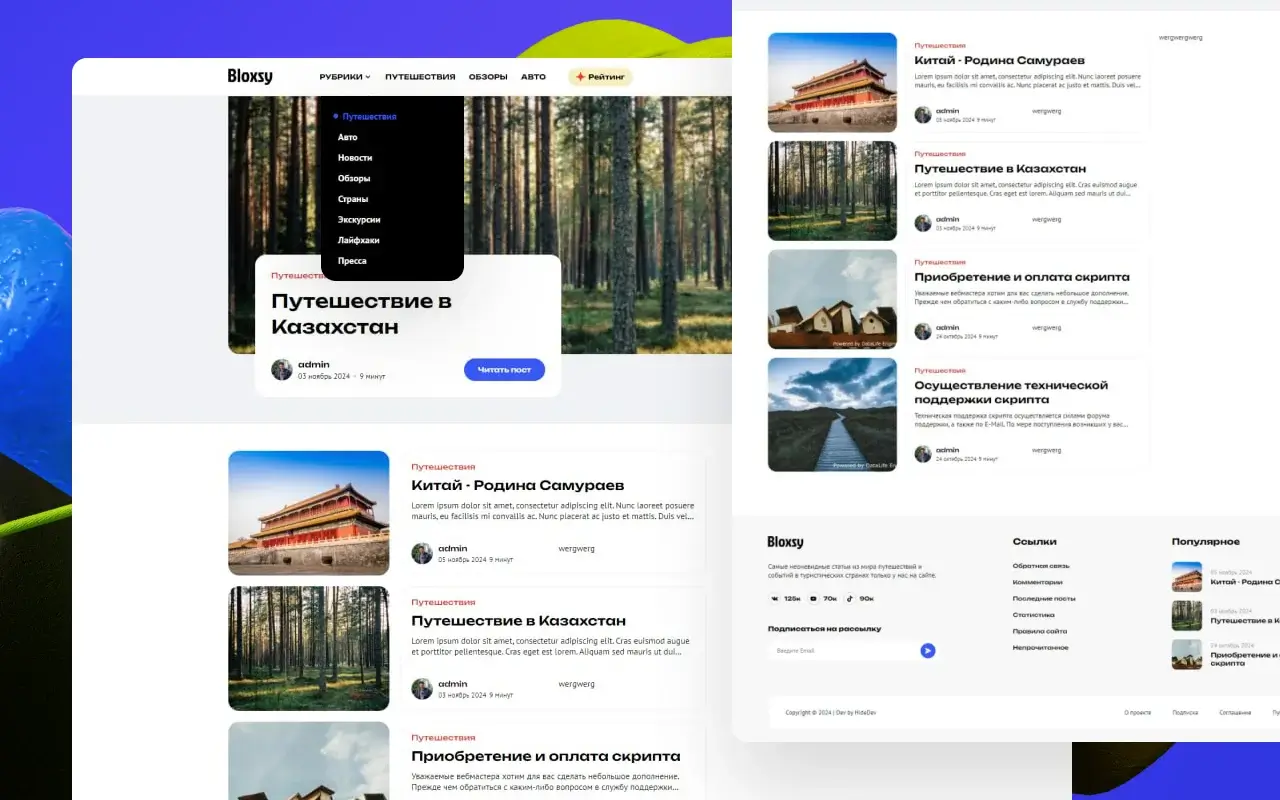Screen dimensions: 1280x800
Task: Open the boardwalk photo thumbnail of support post
Action: pyautogui.click(x=832, y=414)
